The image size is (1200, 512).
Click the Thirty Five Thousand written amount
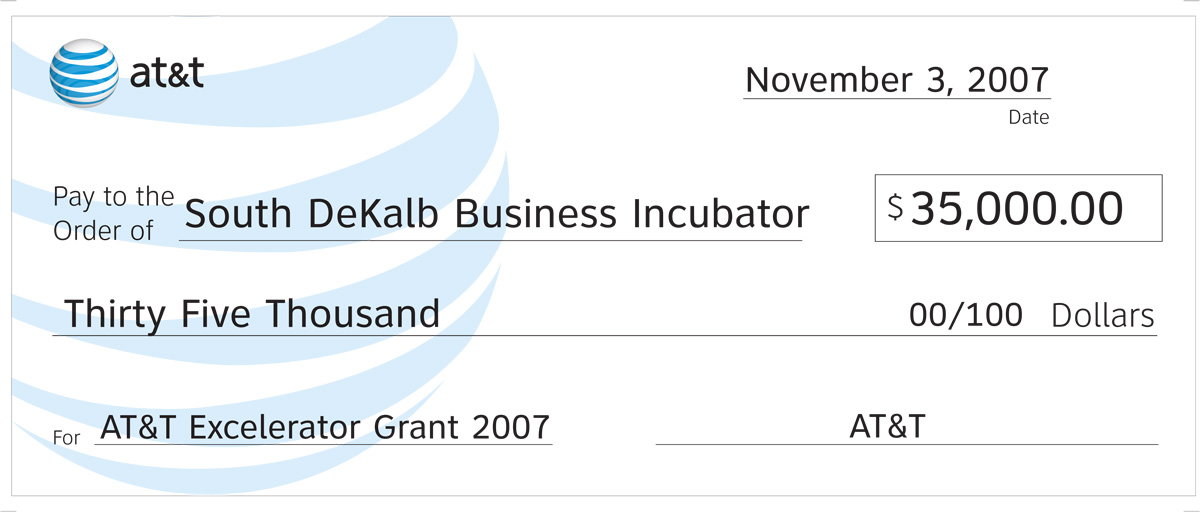pos(252,314)
